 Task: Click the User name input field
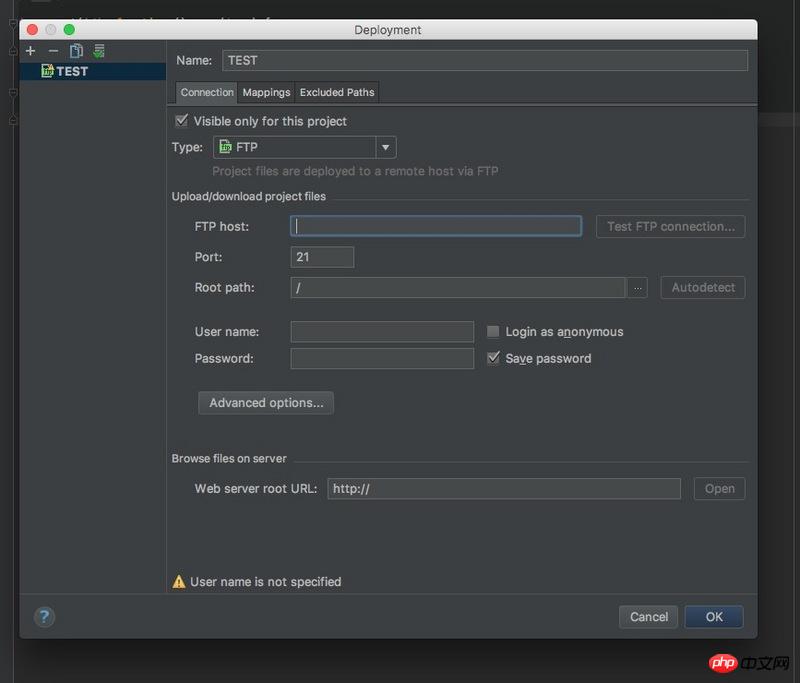coord(382,332)
